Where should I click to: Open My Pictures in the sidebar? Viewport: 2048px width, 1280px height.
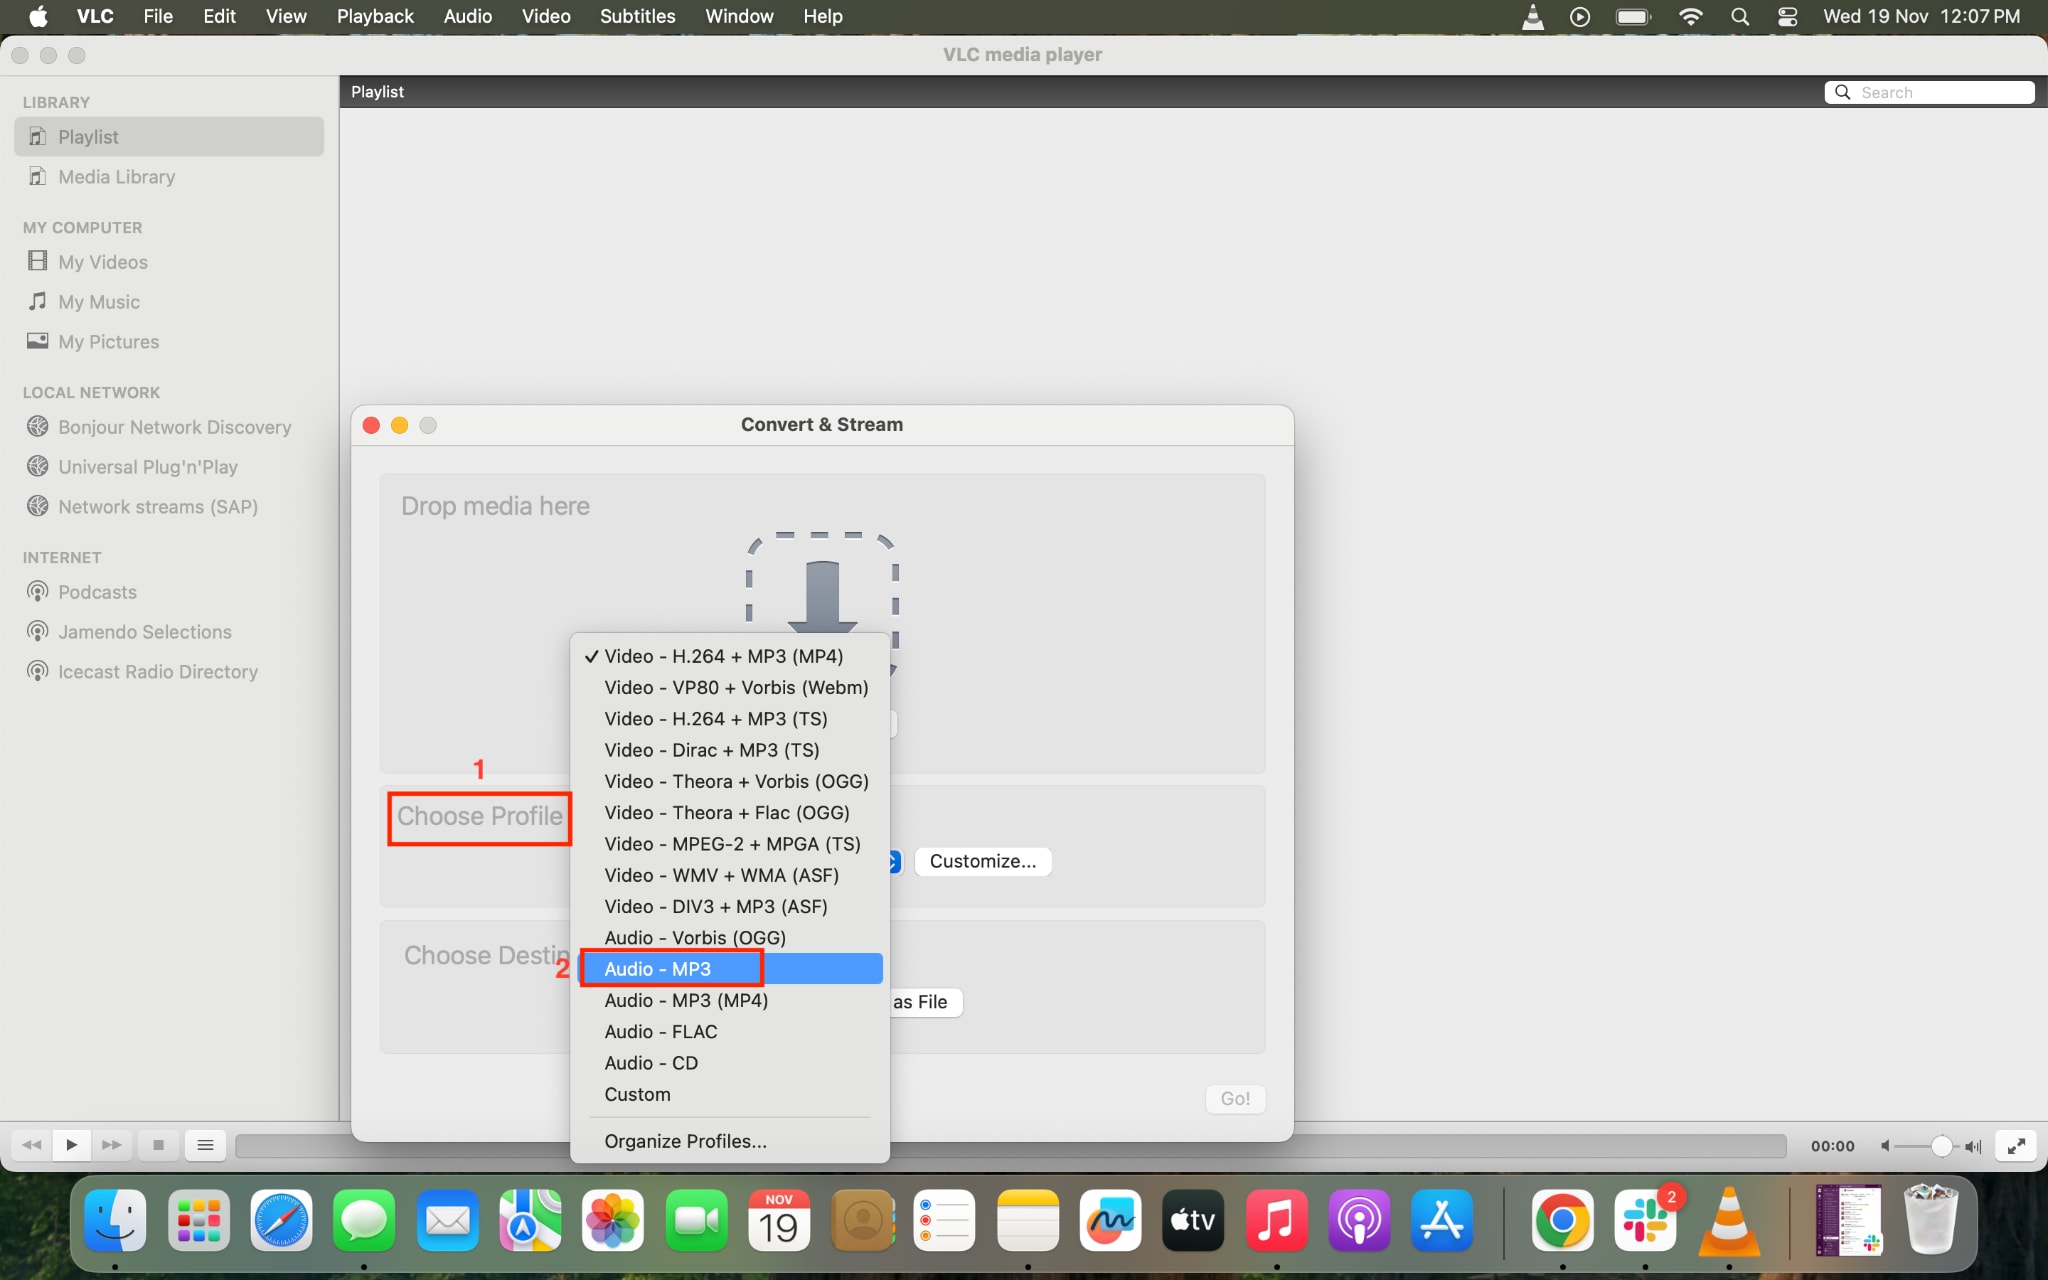point(107,341)
